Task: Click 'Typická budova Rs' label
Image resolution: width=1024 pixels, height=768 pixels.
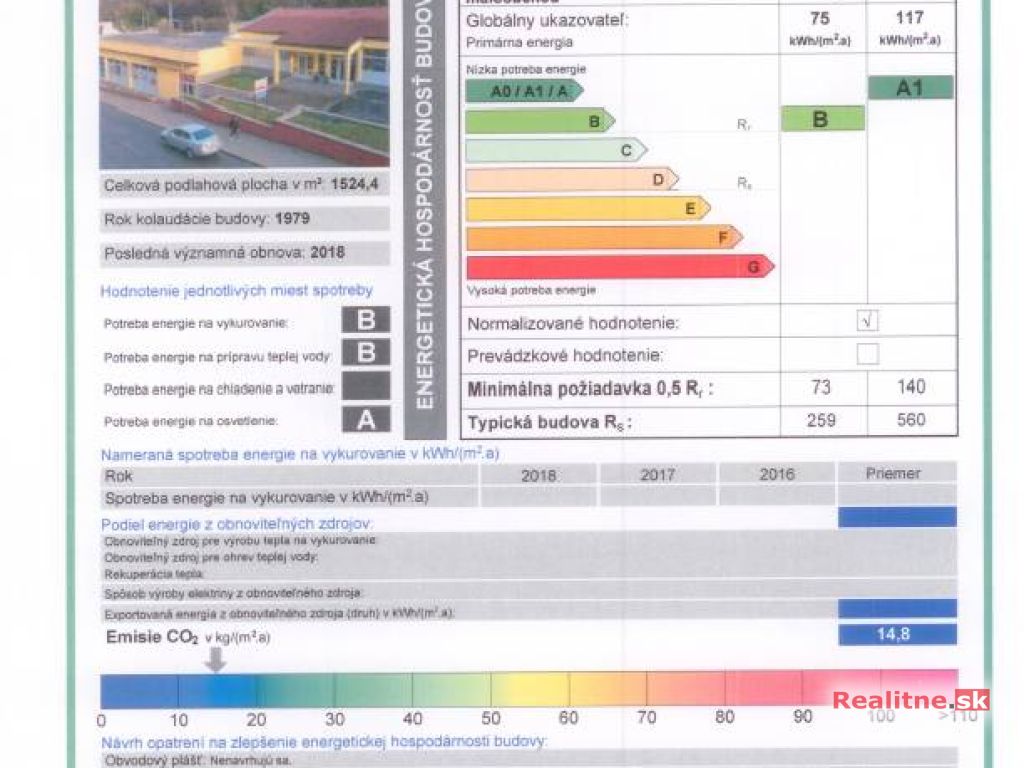Action: click(549, 423)
